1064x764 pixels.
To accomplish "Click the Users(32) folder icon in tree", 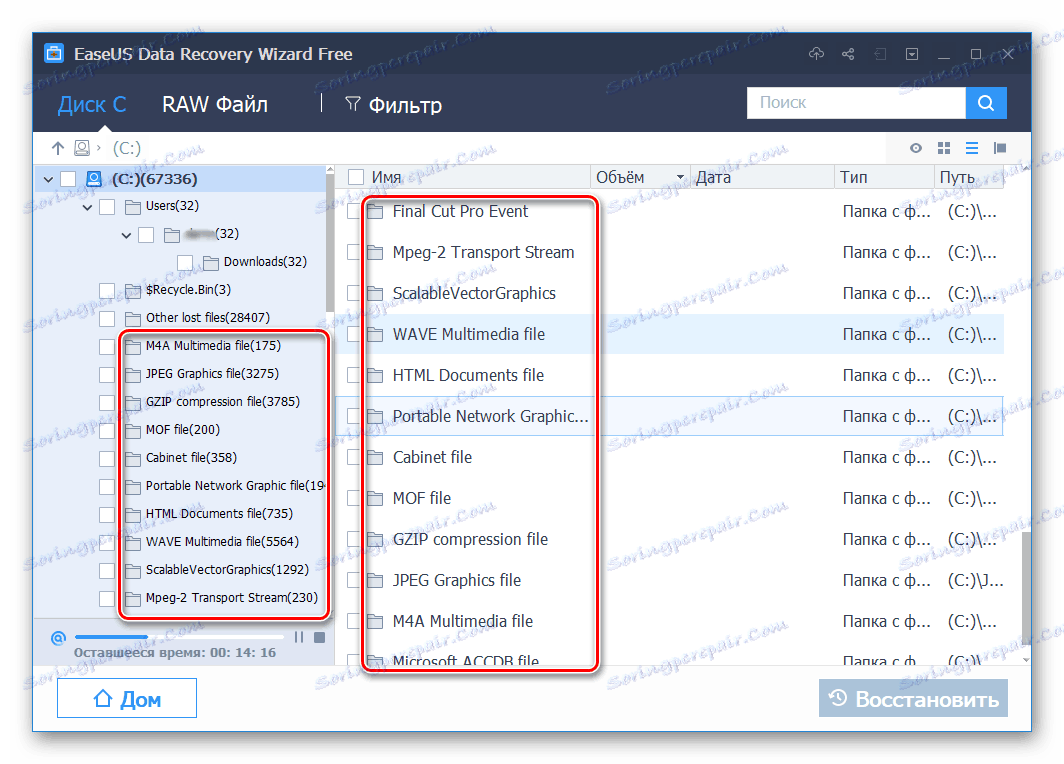I will [133, 206].
